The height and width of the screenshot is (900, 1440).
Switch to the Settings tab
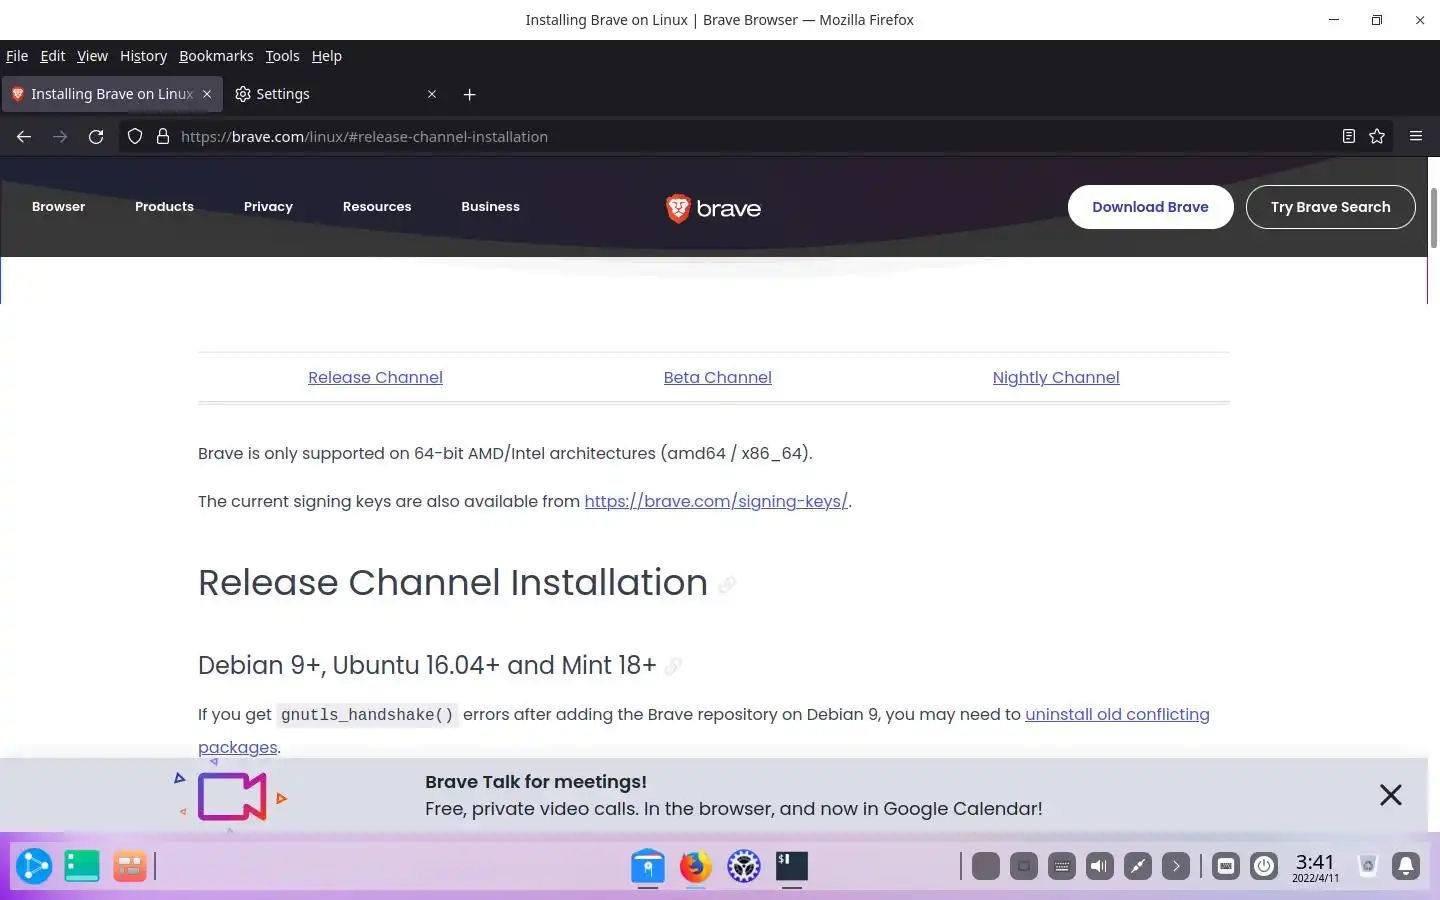pyautogui.click(x=335, y=94)
